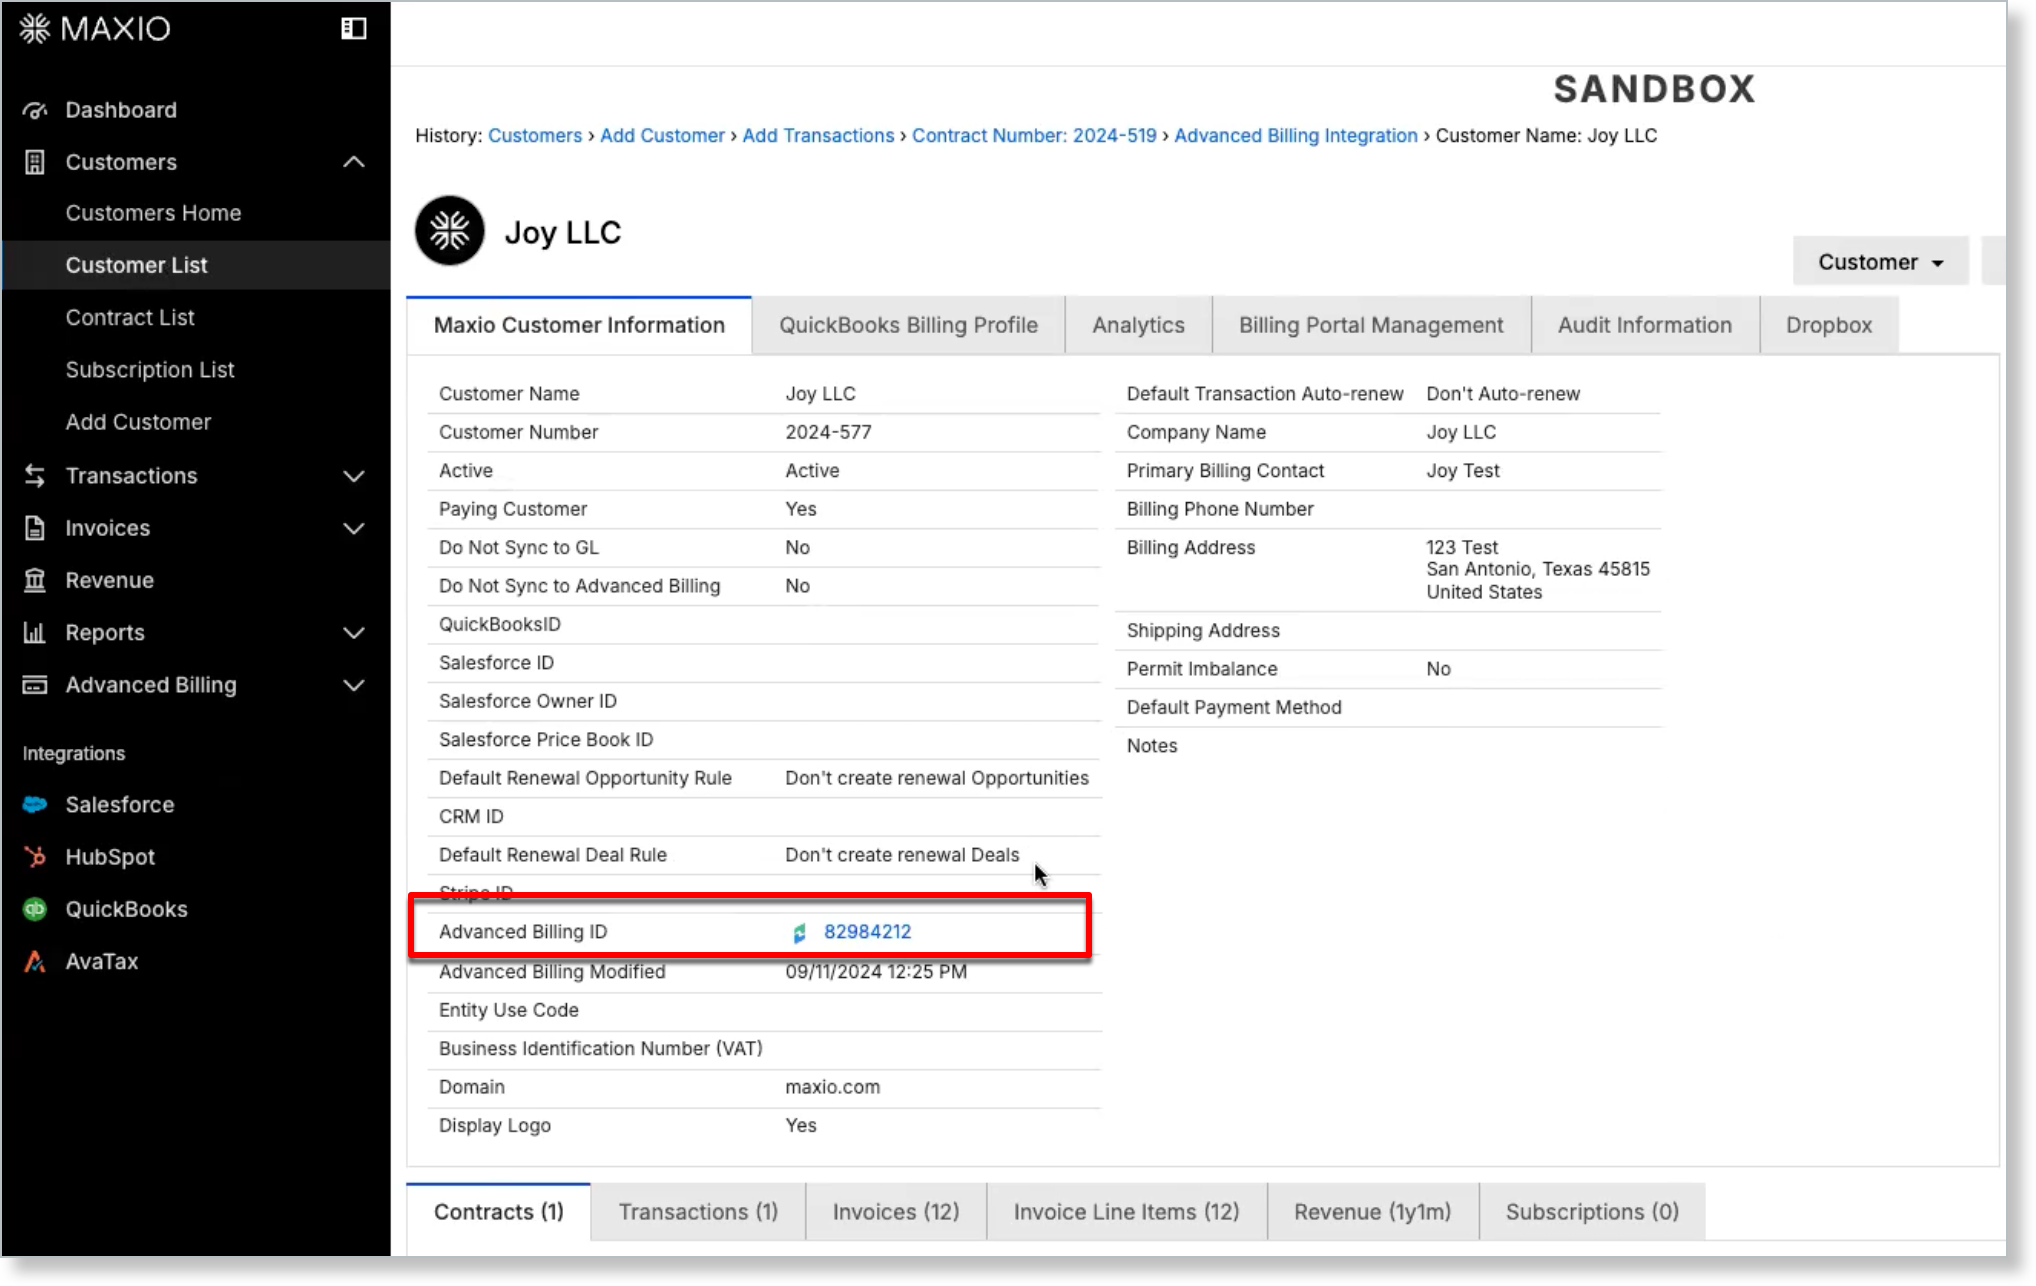2036x1286 pixels.
Task: Click the Invoices document icon
Action: (x=35, y=528)
